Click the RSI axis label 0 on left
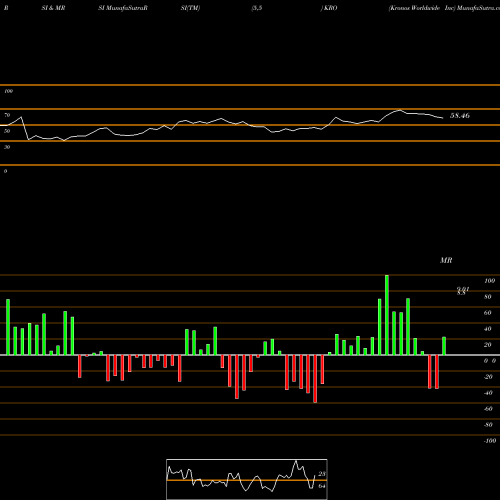500x500 pixels. click(x=5, y=171)
